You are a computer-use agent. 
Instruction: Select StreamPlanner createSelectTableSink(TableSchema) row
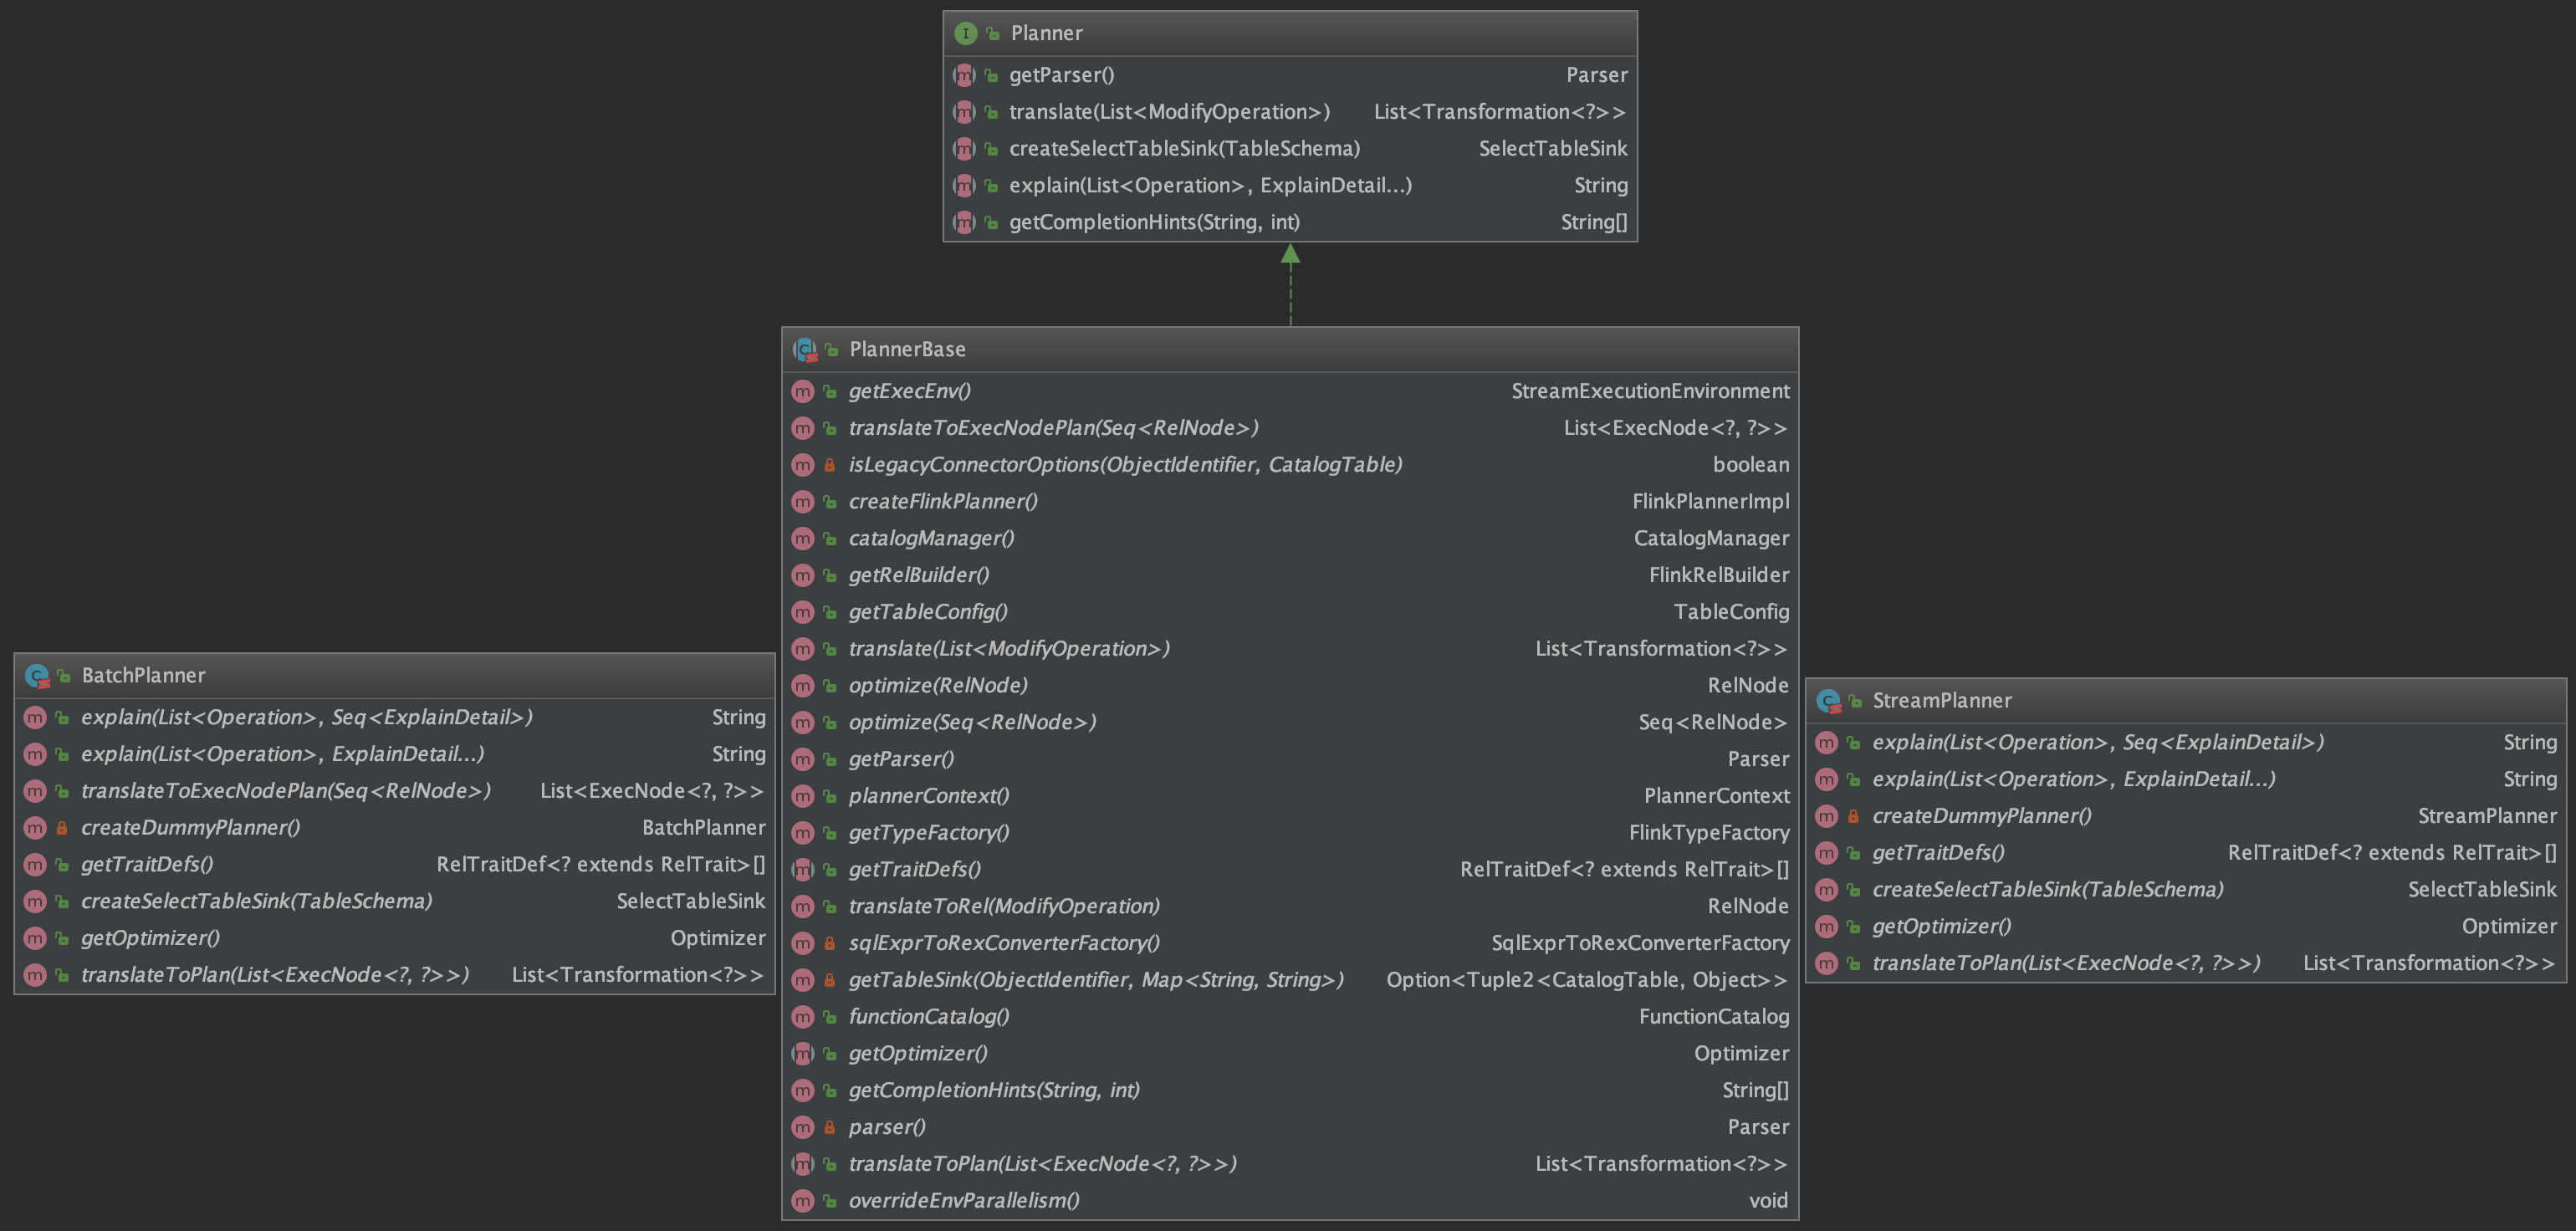2186,890
